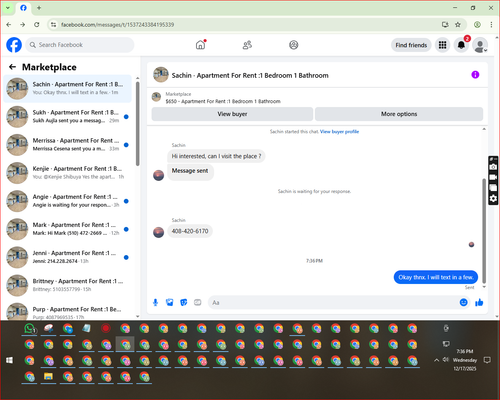This screenshot has height=400, width=500.
Task: Click conversation list scrollbar
Action: coord(138,123)
